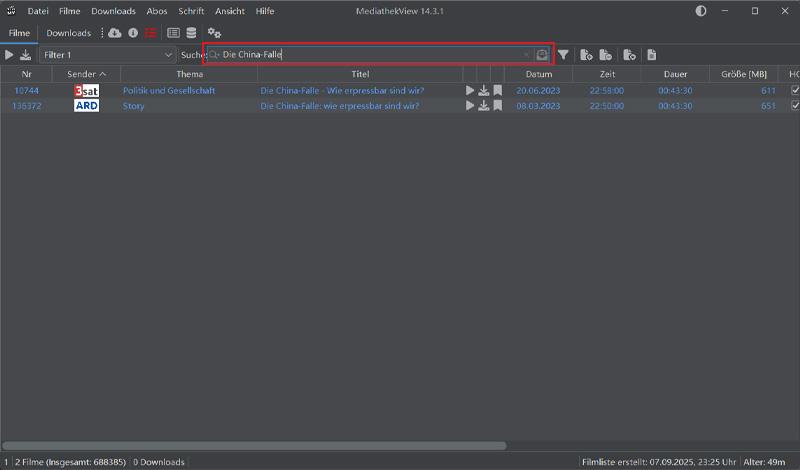Switch to the Downloads tab

(69, 33)
